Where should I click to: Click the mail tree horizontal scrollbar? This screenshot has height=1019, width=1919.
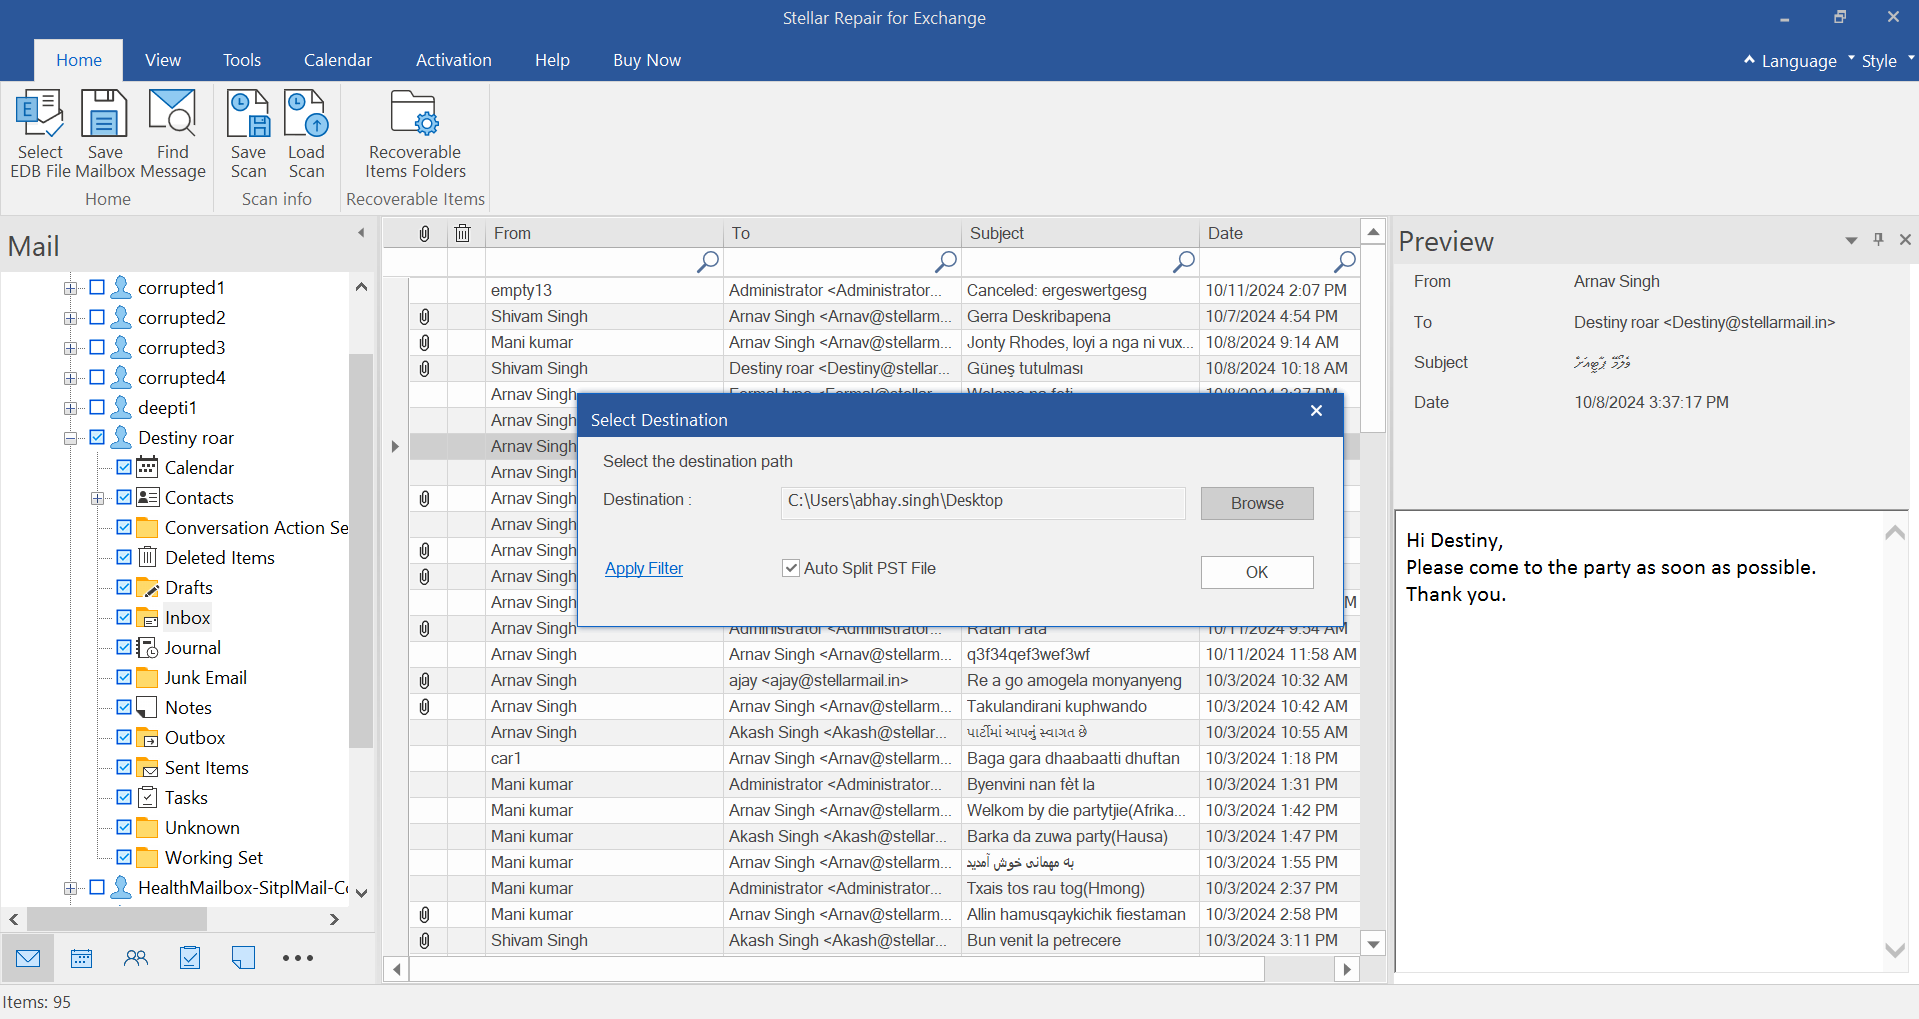click(117, 919)
